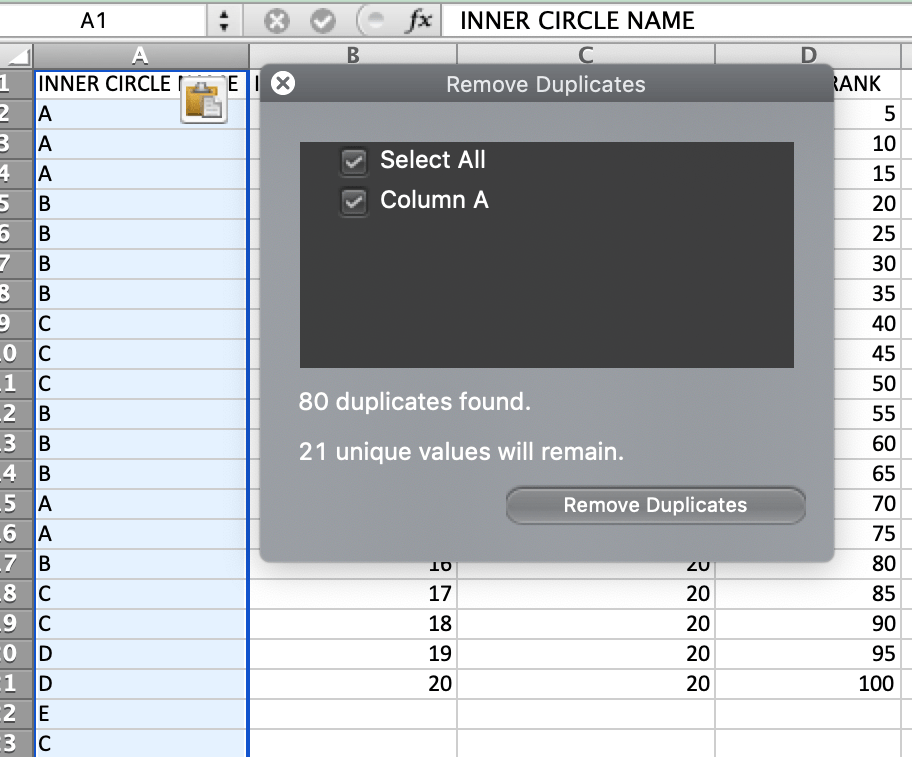This screenshot has width=912, height=757.
Task: Click the select-all corner triangle of the sheet
Action: [18, 56]
